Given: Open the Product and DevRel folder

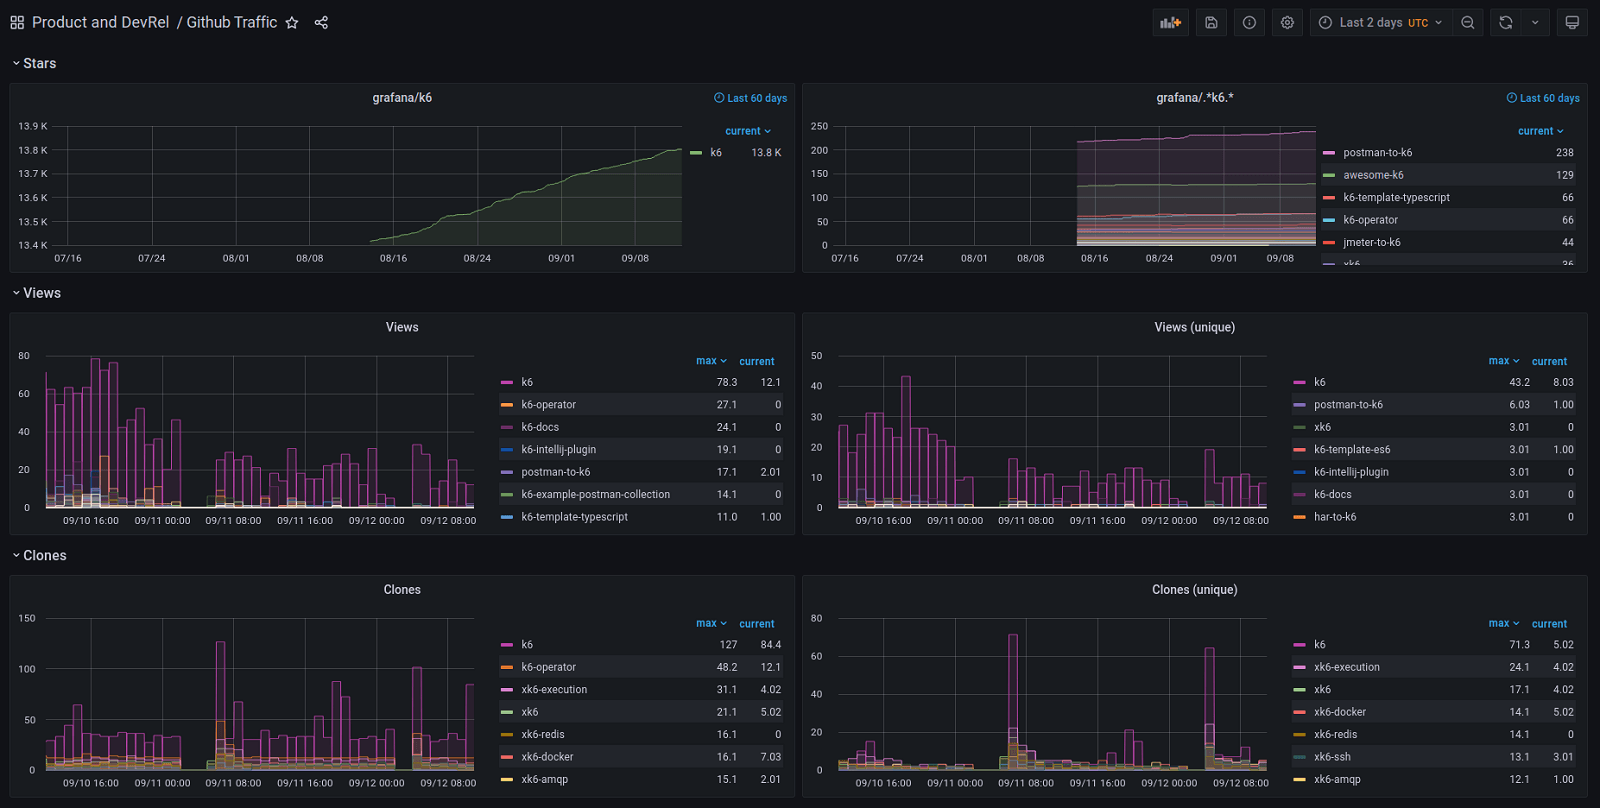Looking at the screenshot, I should click(100, 22).
